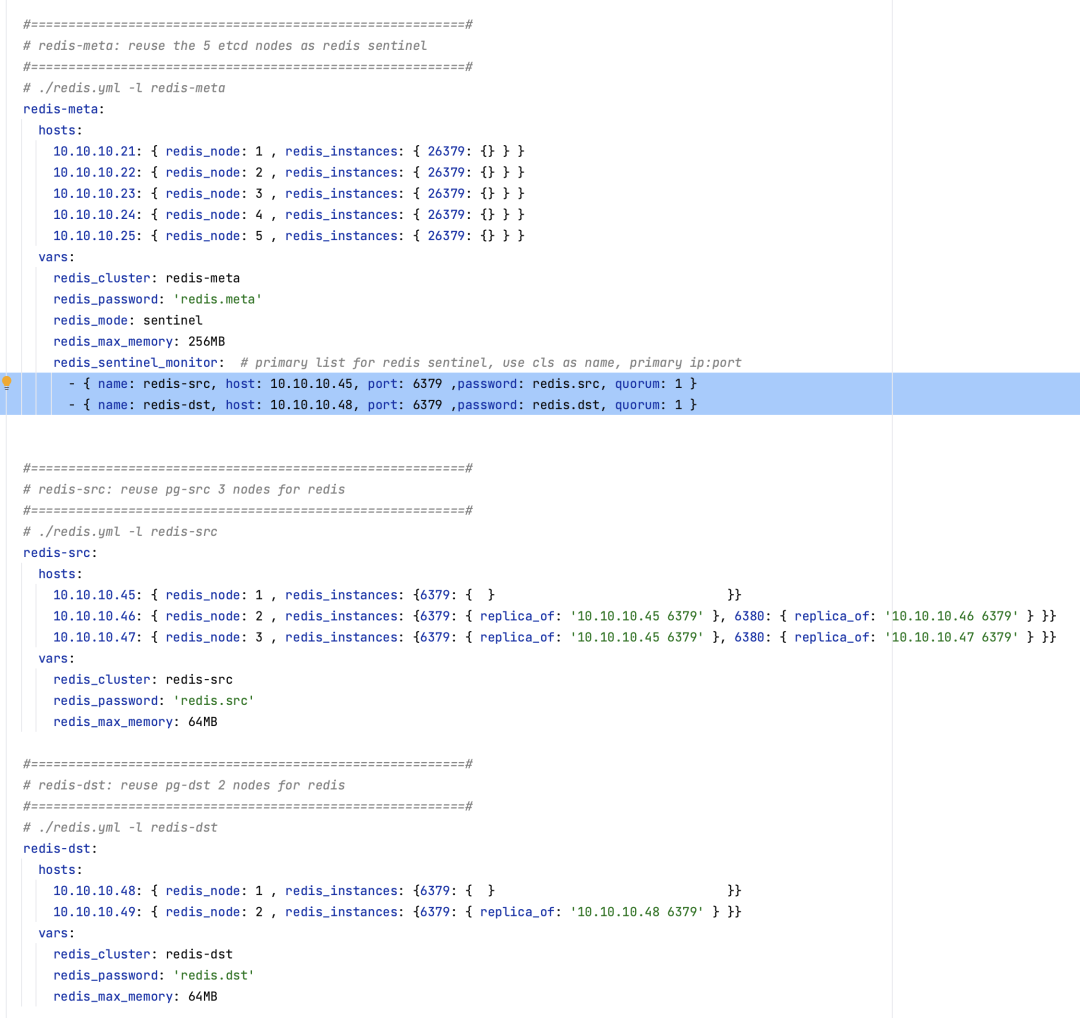
Task: Click the yellow lightbulb quick-fix icon
Action: [8, 383]
